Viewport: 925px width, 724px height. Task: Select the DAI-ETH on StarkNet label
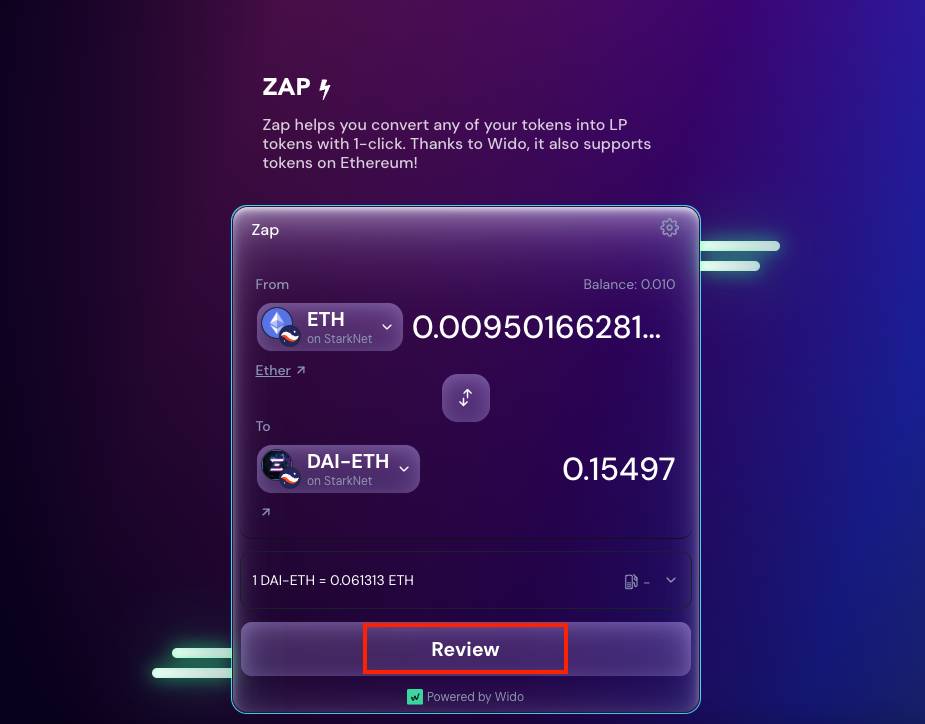click(347, 469)
